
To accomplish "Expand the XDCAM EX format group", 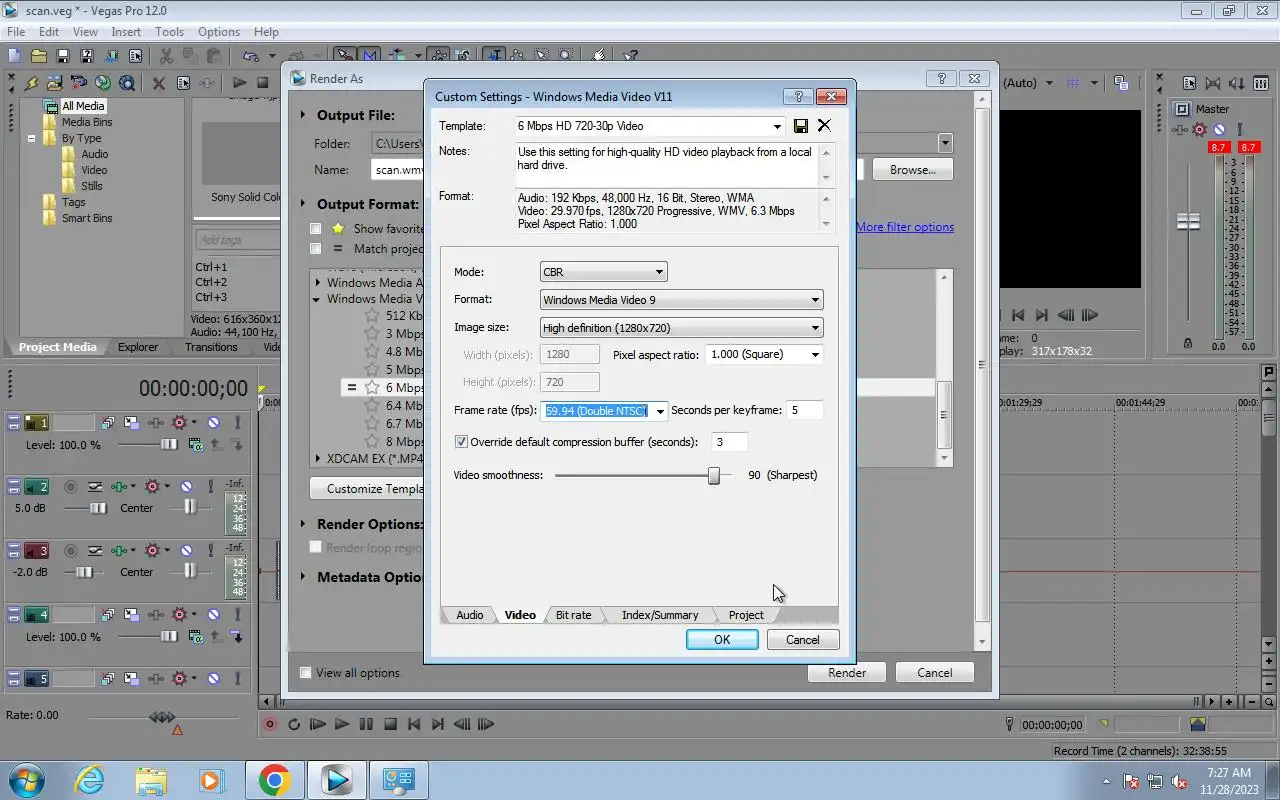I will 318,459.
